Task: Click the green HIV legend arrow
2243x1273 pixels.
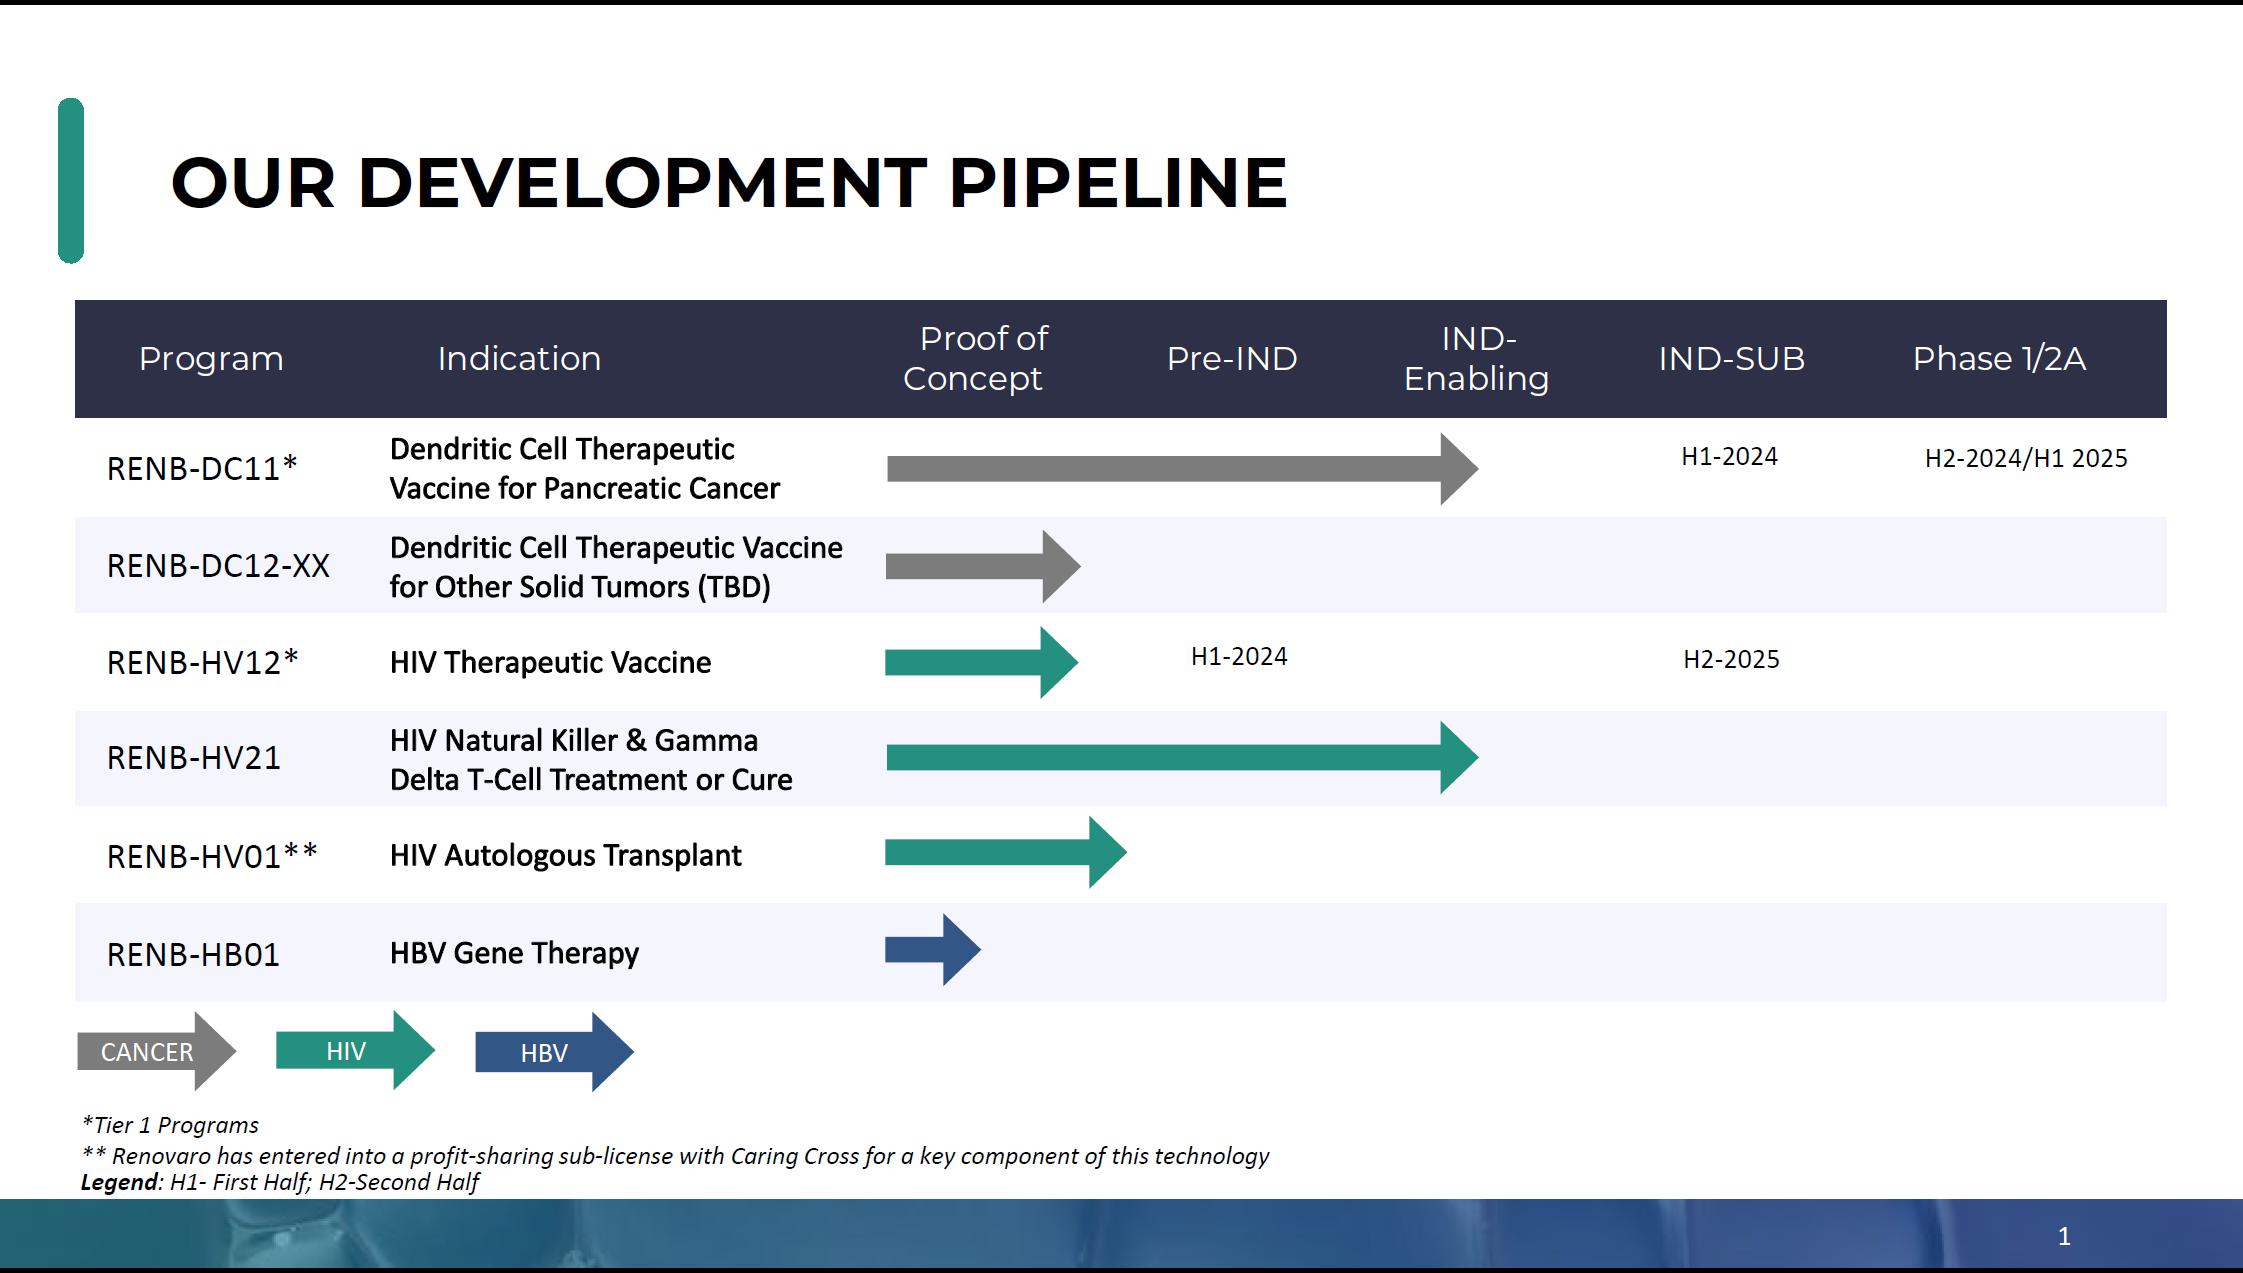Action: [353, 1051]
